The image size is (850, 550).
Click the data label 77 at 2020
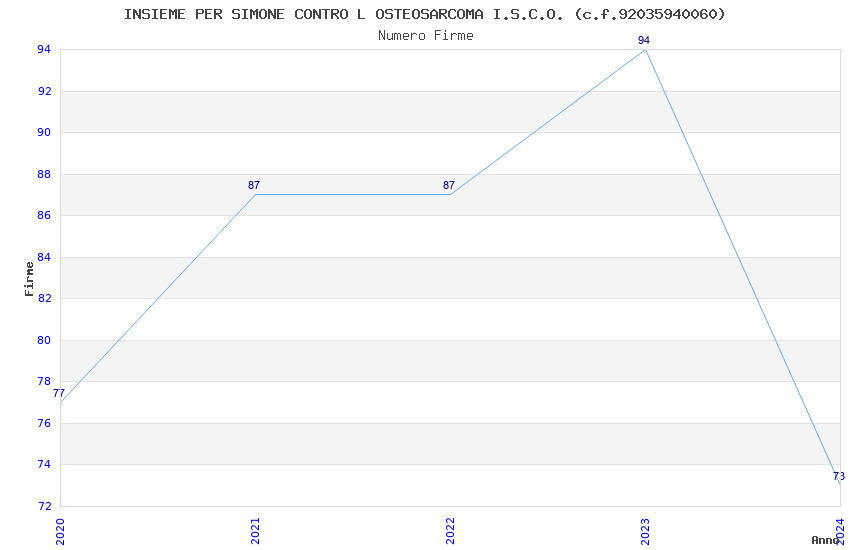[x=59, y=393]
